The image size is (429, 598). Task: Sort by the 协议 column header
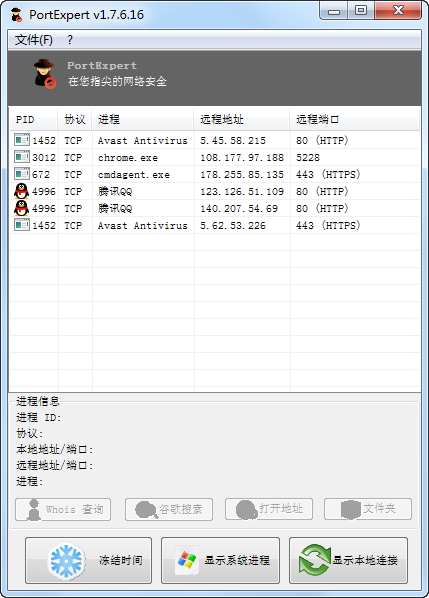point(75,119)
